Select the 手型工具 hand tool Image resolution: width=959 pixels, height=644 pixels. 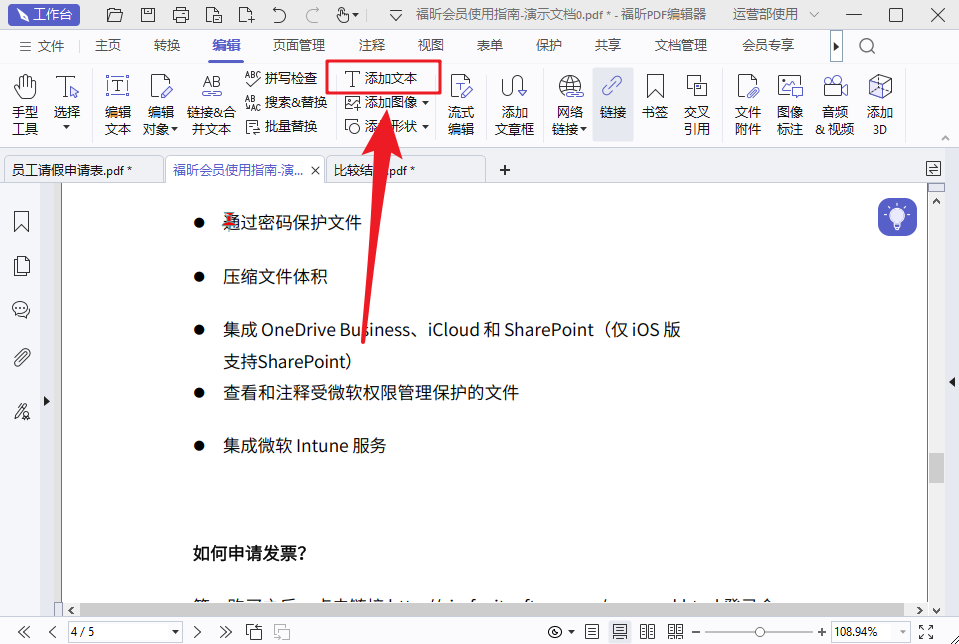pyautogui.click(x=25, y=105)
